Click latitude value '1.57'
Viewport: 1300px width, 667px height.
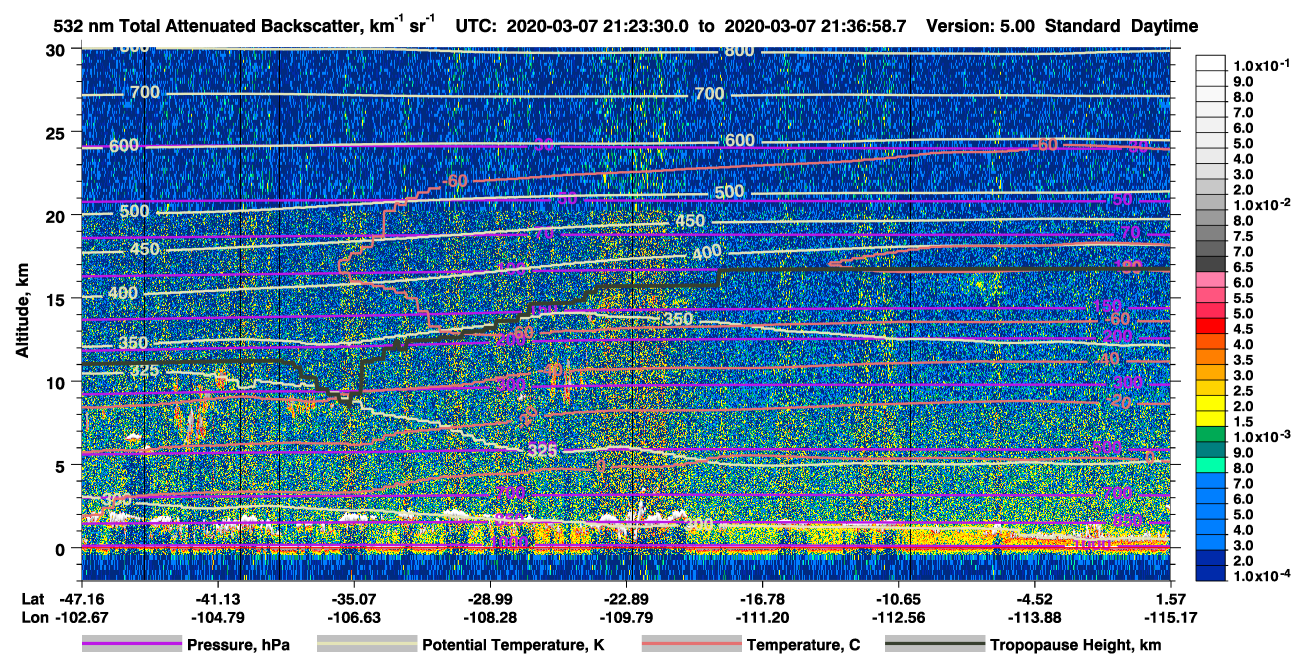pos(1171,598)
